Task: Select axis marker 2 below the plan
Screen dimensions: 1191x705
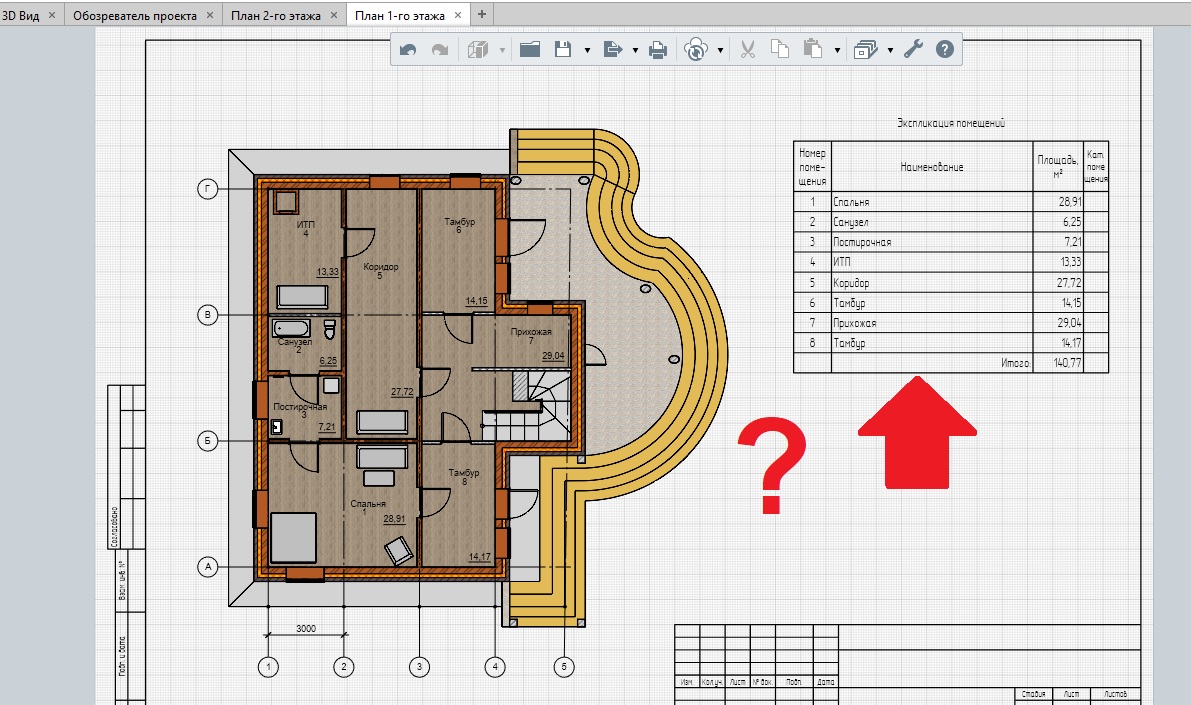Action: coord(343,667)
